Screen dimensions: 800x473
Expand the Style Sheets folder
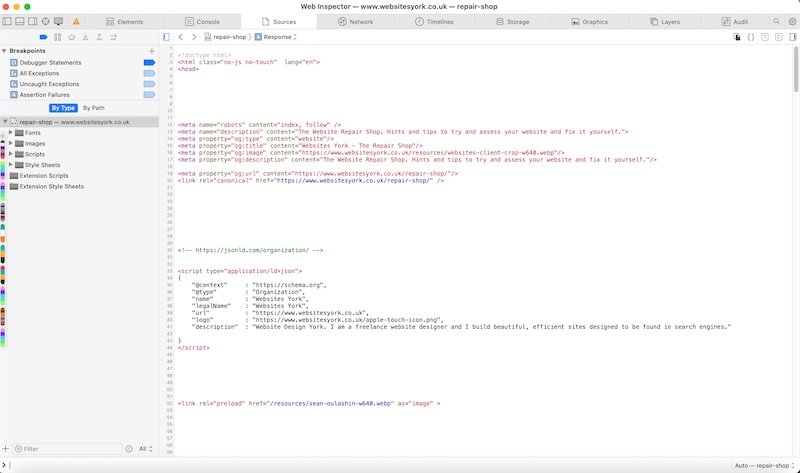pos(10,164)
